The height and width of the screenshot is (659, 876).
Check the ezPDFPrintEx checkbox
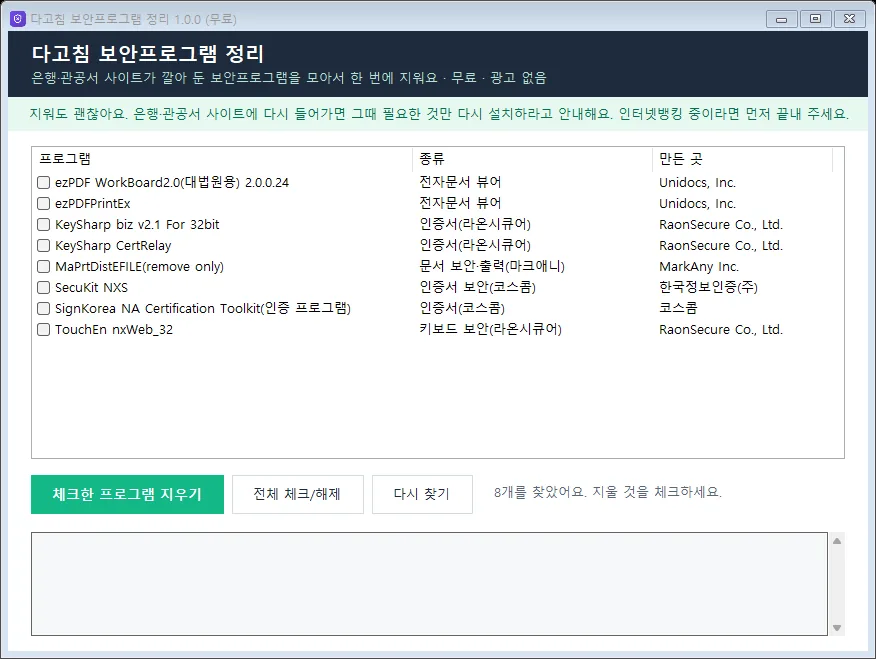pyautogui.click(x=43, y=203)
